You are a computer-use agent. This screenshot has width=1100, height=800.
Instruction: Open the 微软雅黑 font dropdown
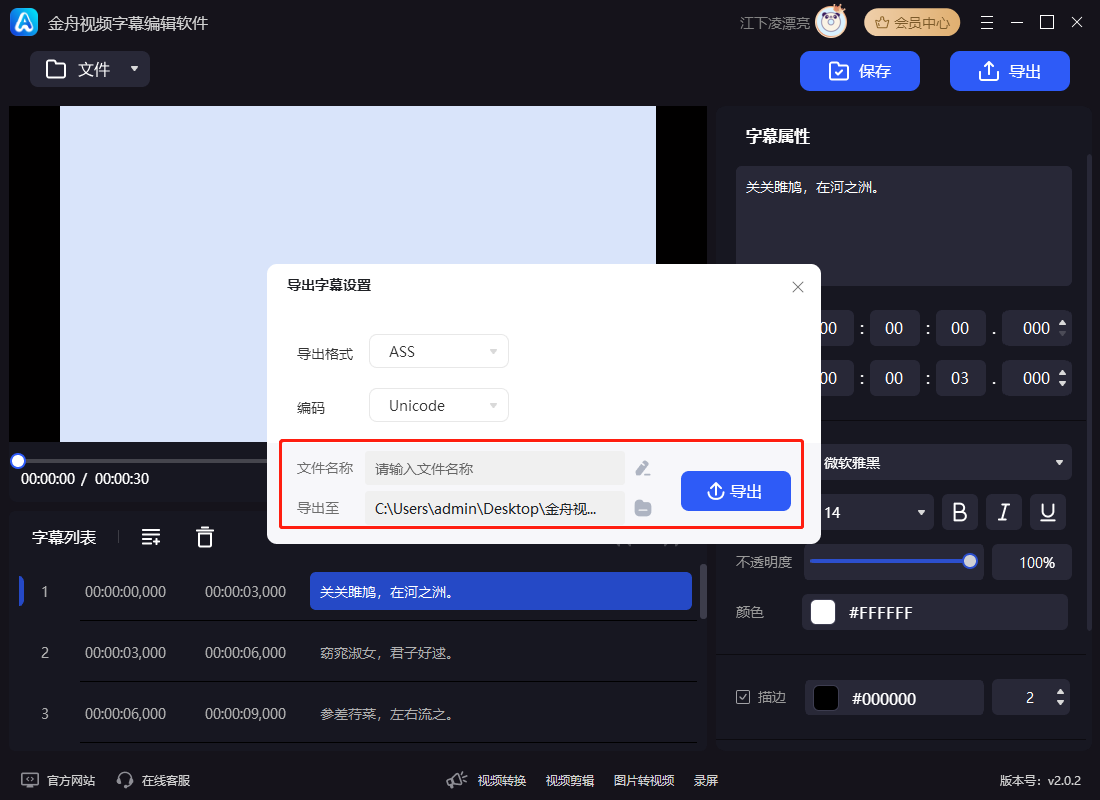945,462
